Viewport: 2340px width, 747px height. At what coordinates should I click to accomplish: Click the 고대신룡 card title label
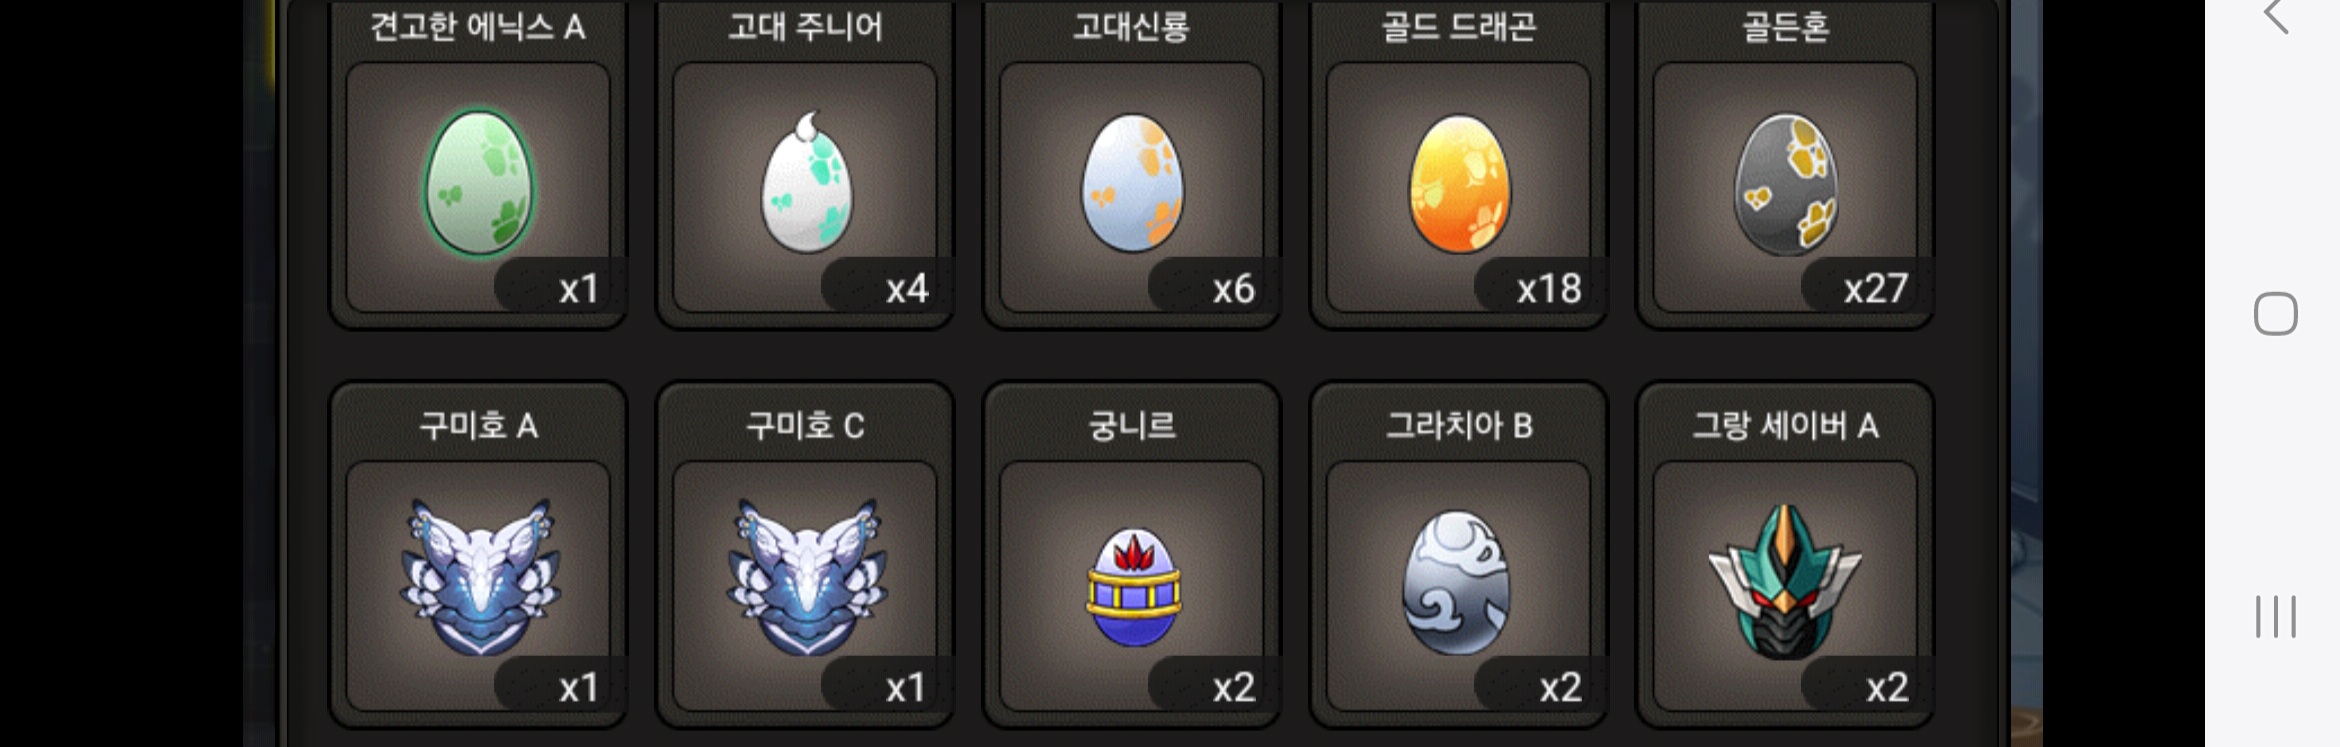click(1132, 27)
